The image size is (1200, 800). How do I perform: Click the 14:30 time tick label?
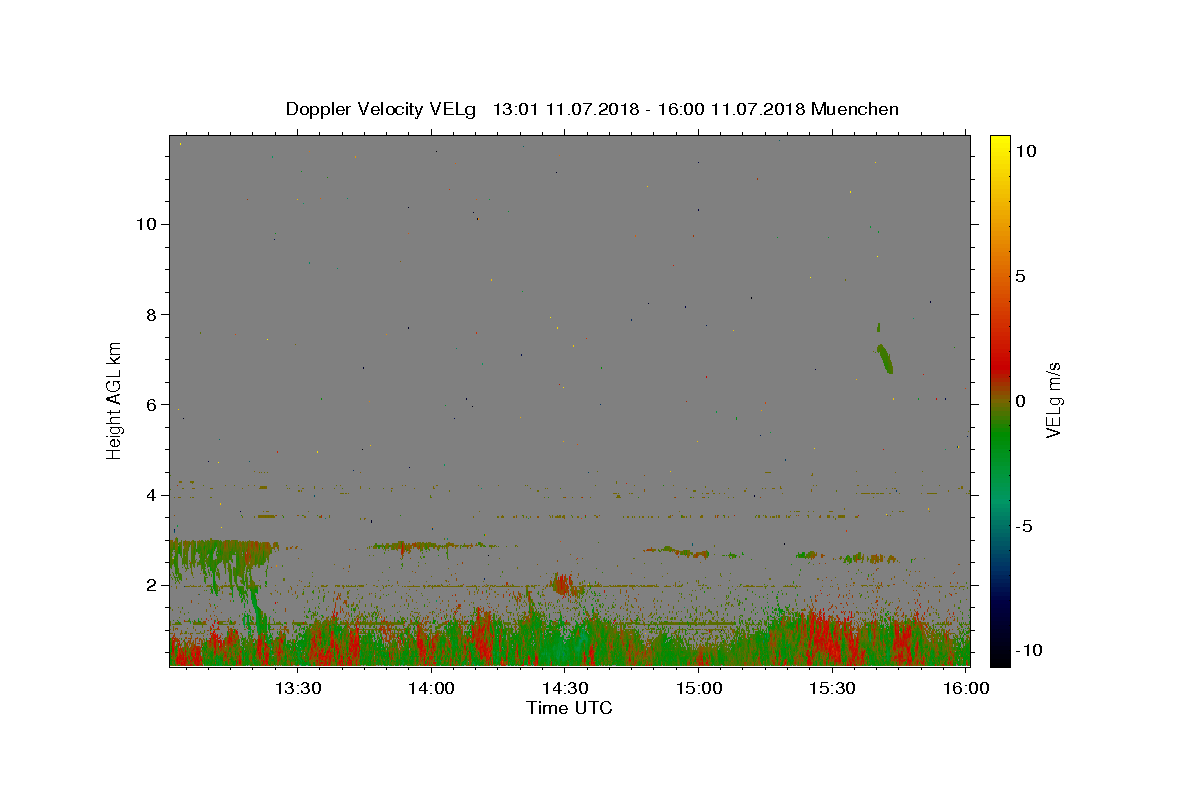(x=565, y=688)
